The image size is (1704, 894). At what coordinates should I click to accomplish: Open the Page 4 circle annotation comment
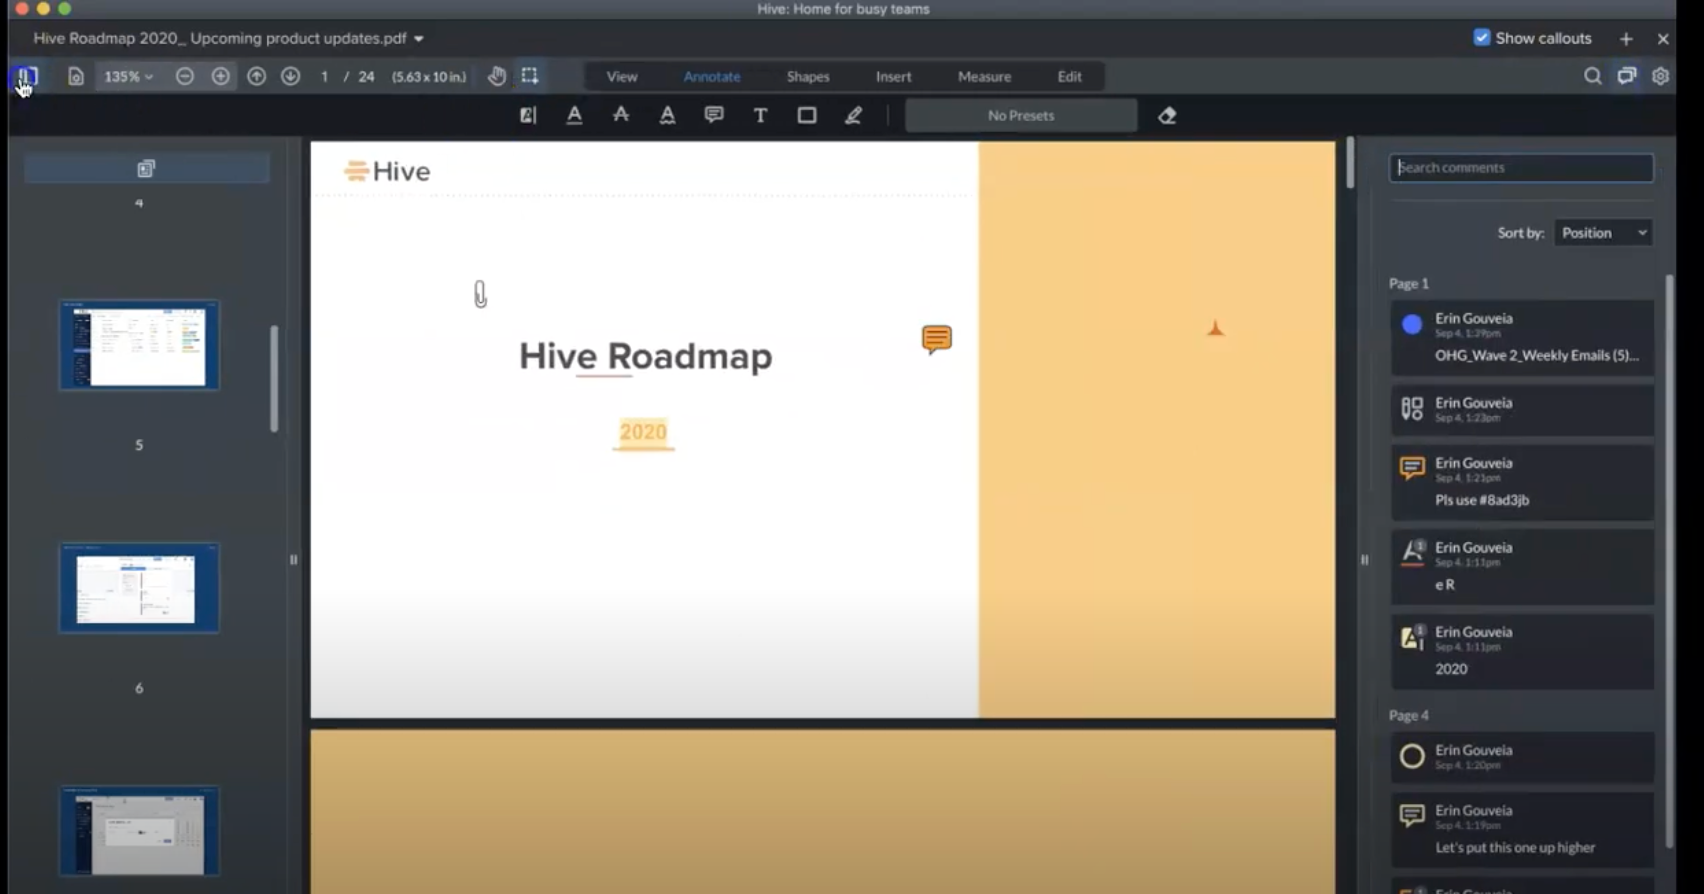tap(1522, 757)
